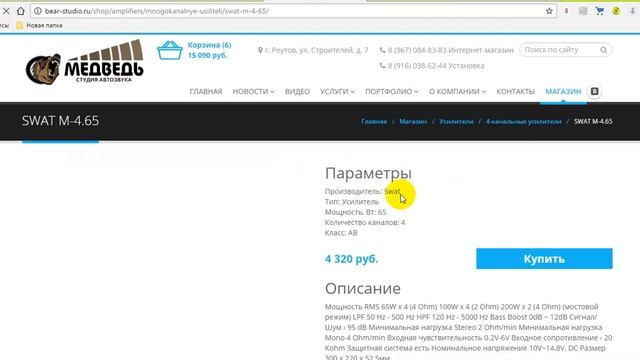
Task: Stop loading the page in browser
Action: coord(6,11)
